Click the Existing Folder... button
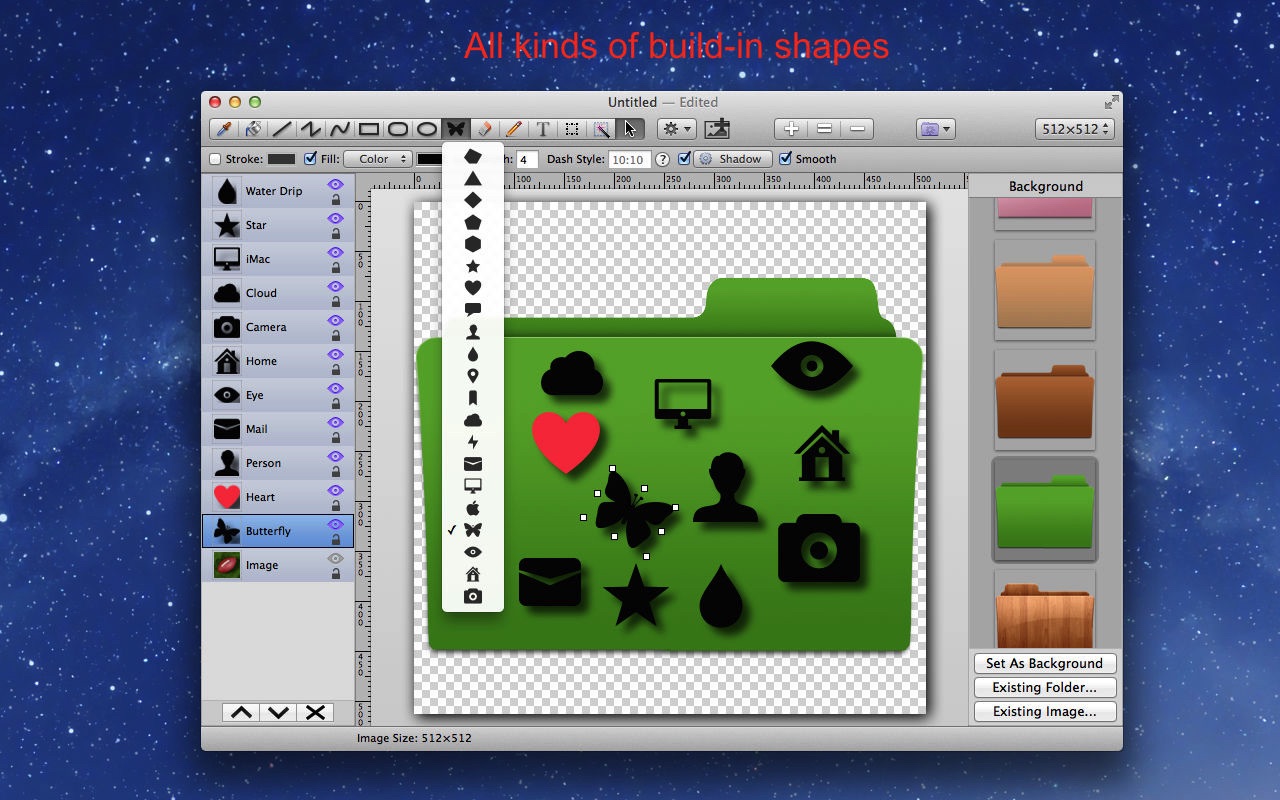The height and width of the screenshot is (800, 1280). tap(1044, 687)
